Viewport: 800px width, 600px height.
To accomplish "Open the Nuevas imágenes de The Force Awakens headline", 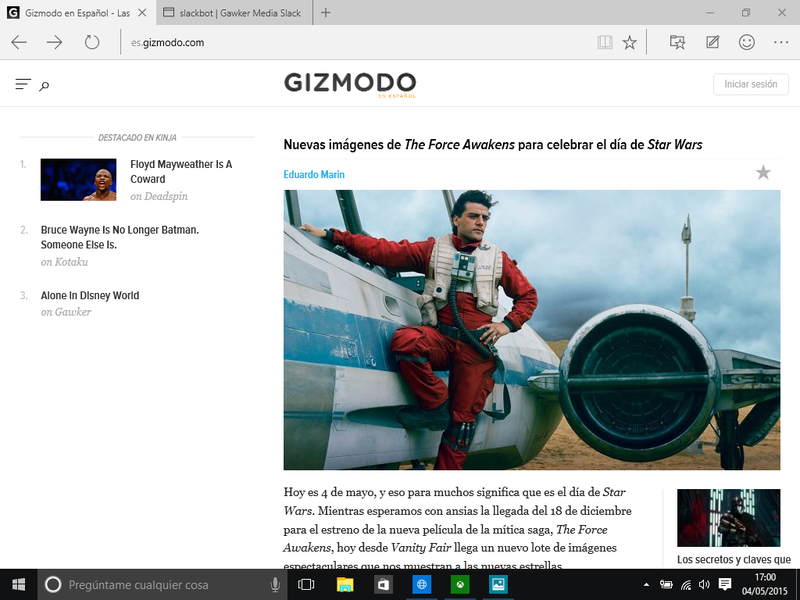I will pyautogui.click(x=493, y=145).
